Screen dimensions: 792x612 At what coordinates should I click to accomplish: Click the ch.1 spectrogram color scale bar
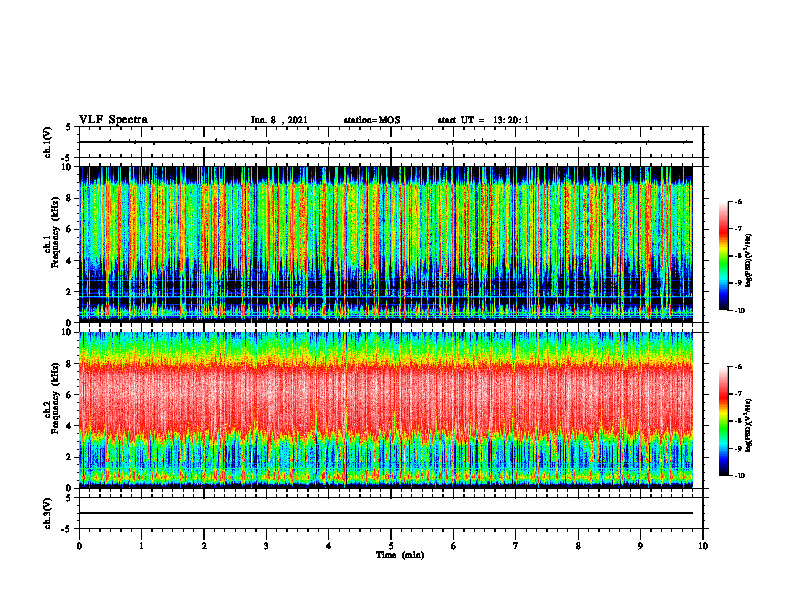723,256
